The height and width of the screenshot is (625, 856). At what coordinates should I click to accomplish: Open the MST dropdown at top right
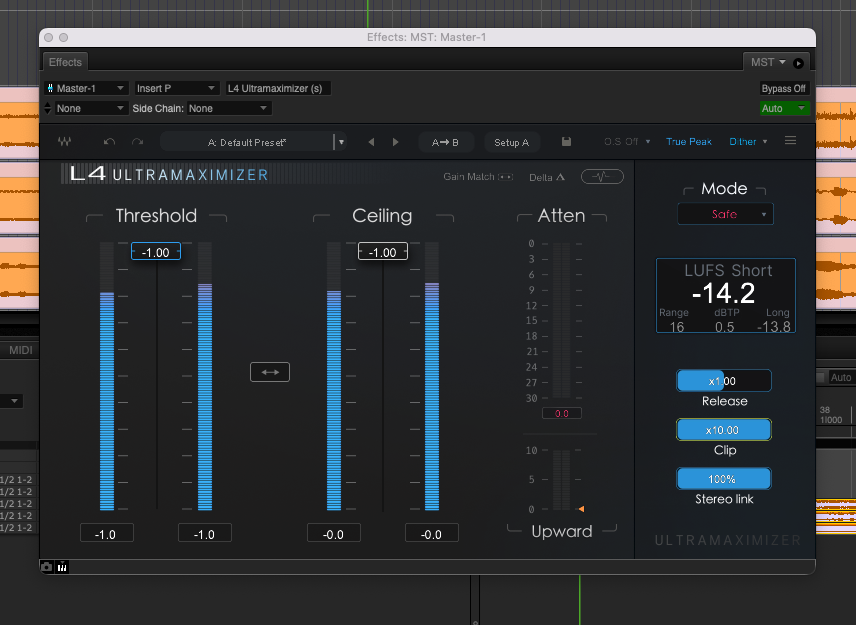coord(768,62)
